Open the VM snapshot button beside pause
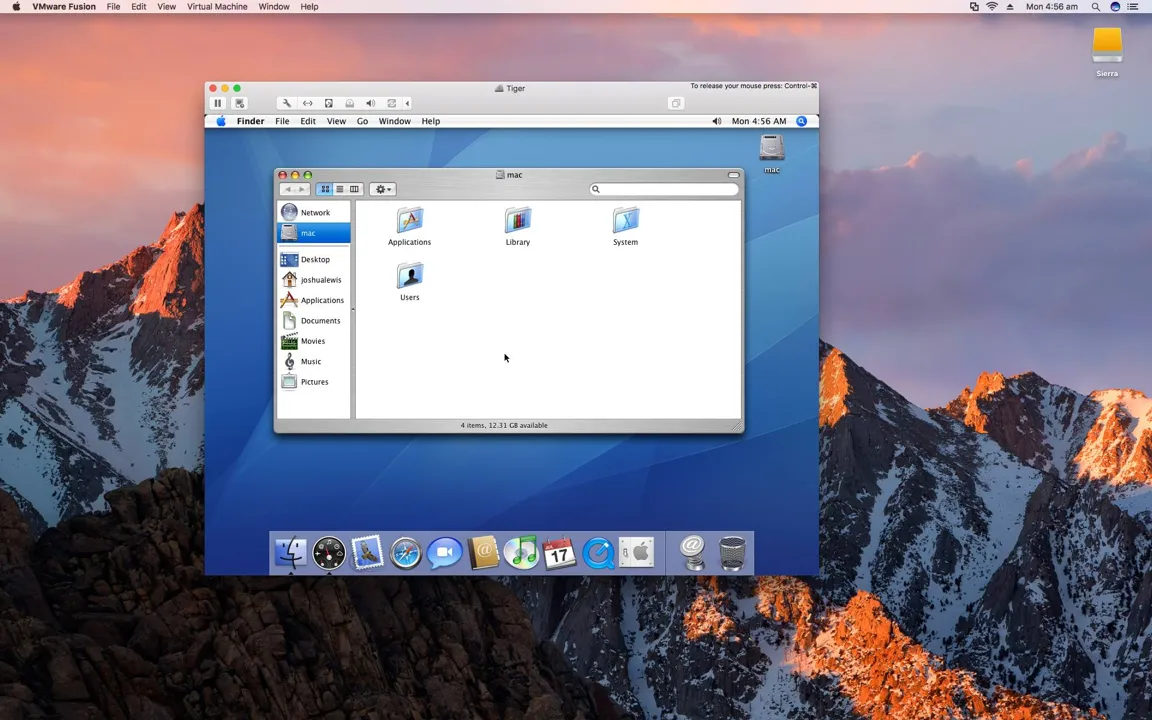 coord(240,104)
